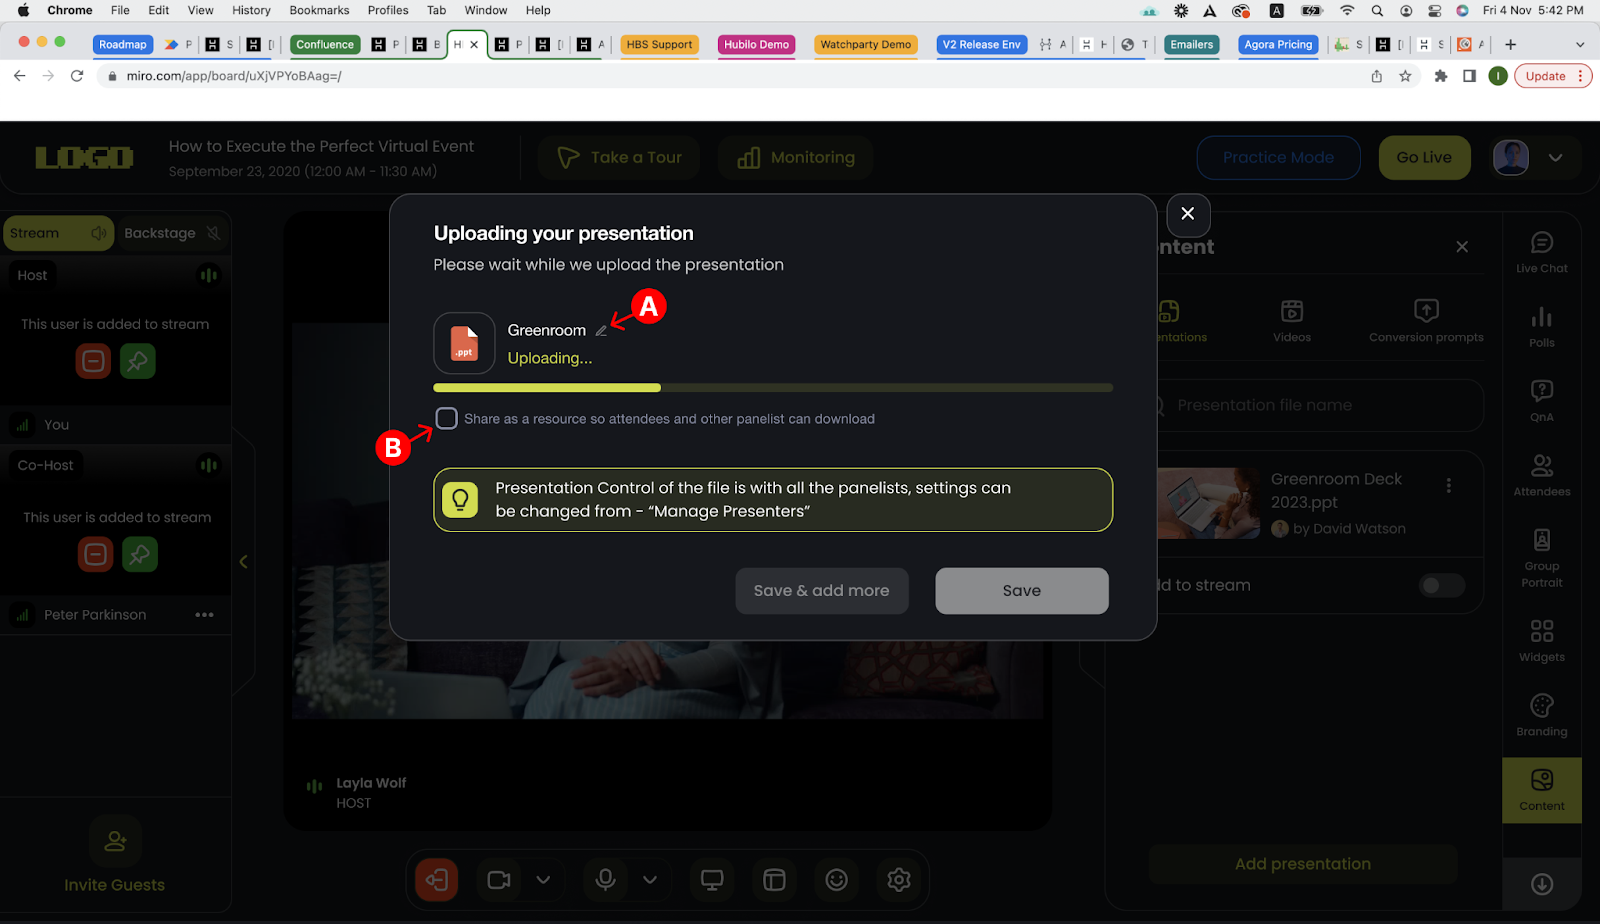The width and height of the screenshot is (1600, 924).
Task: Click the pencil edit icon next to Greenroom
Action: pos(601,331)
